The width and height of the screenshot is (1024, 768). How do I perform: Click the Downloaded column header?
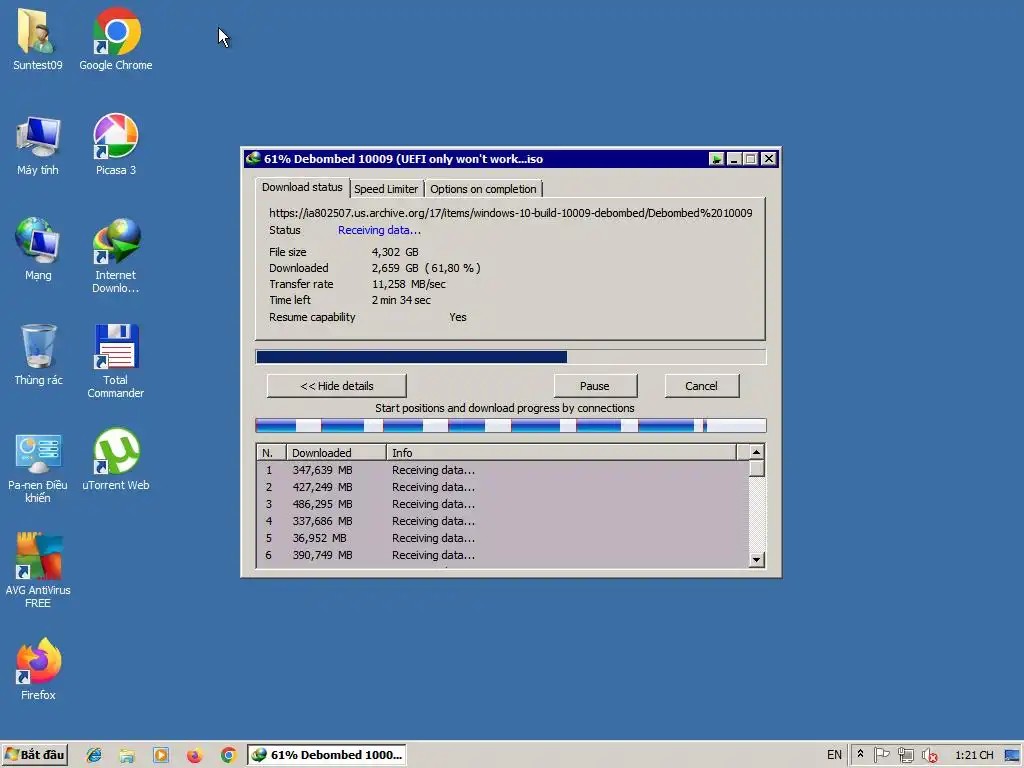[x=336, y=453]
